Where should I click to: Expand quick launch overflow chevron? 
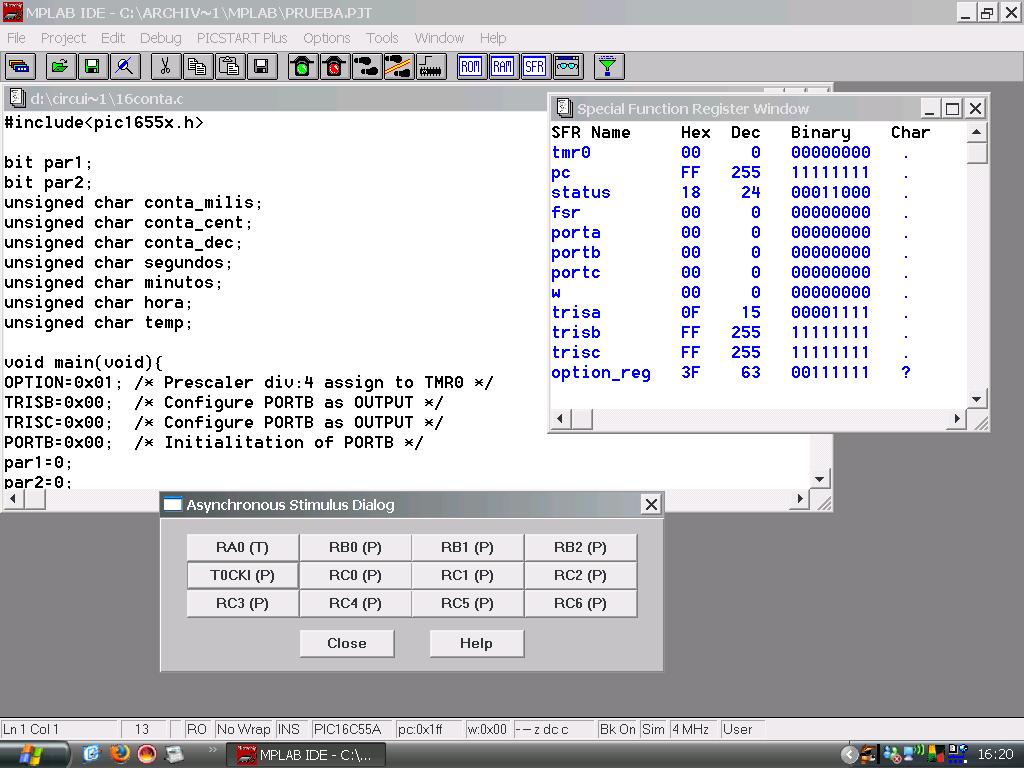(x=213, y=750)
